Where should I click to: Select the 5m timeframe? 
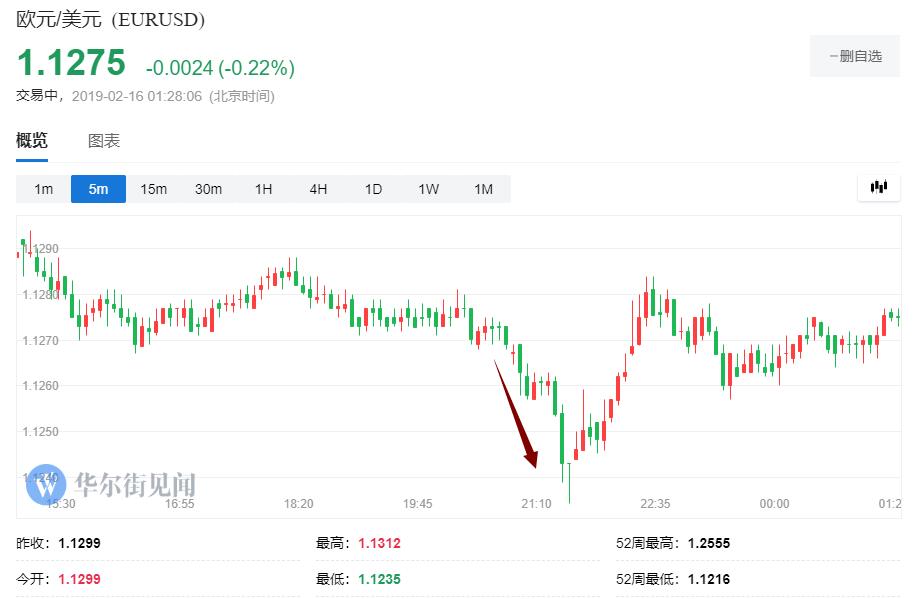point(98,189)
